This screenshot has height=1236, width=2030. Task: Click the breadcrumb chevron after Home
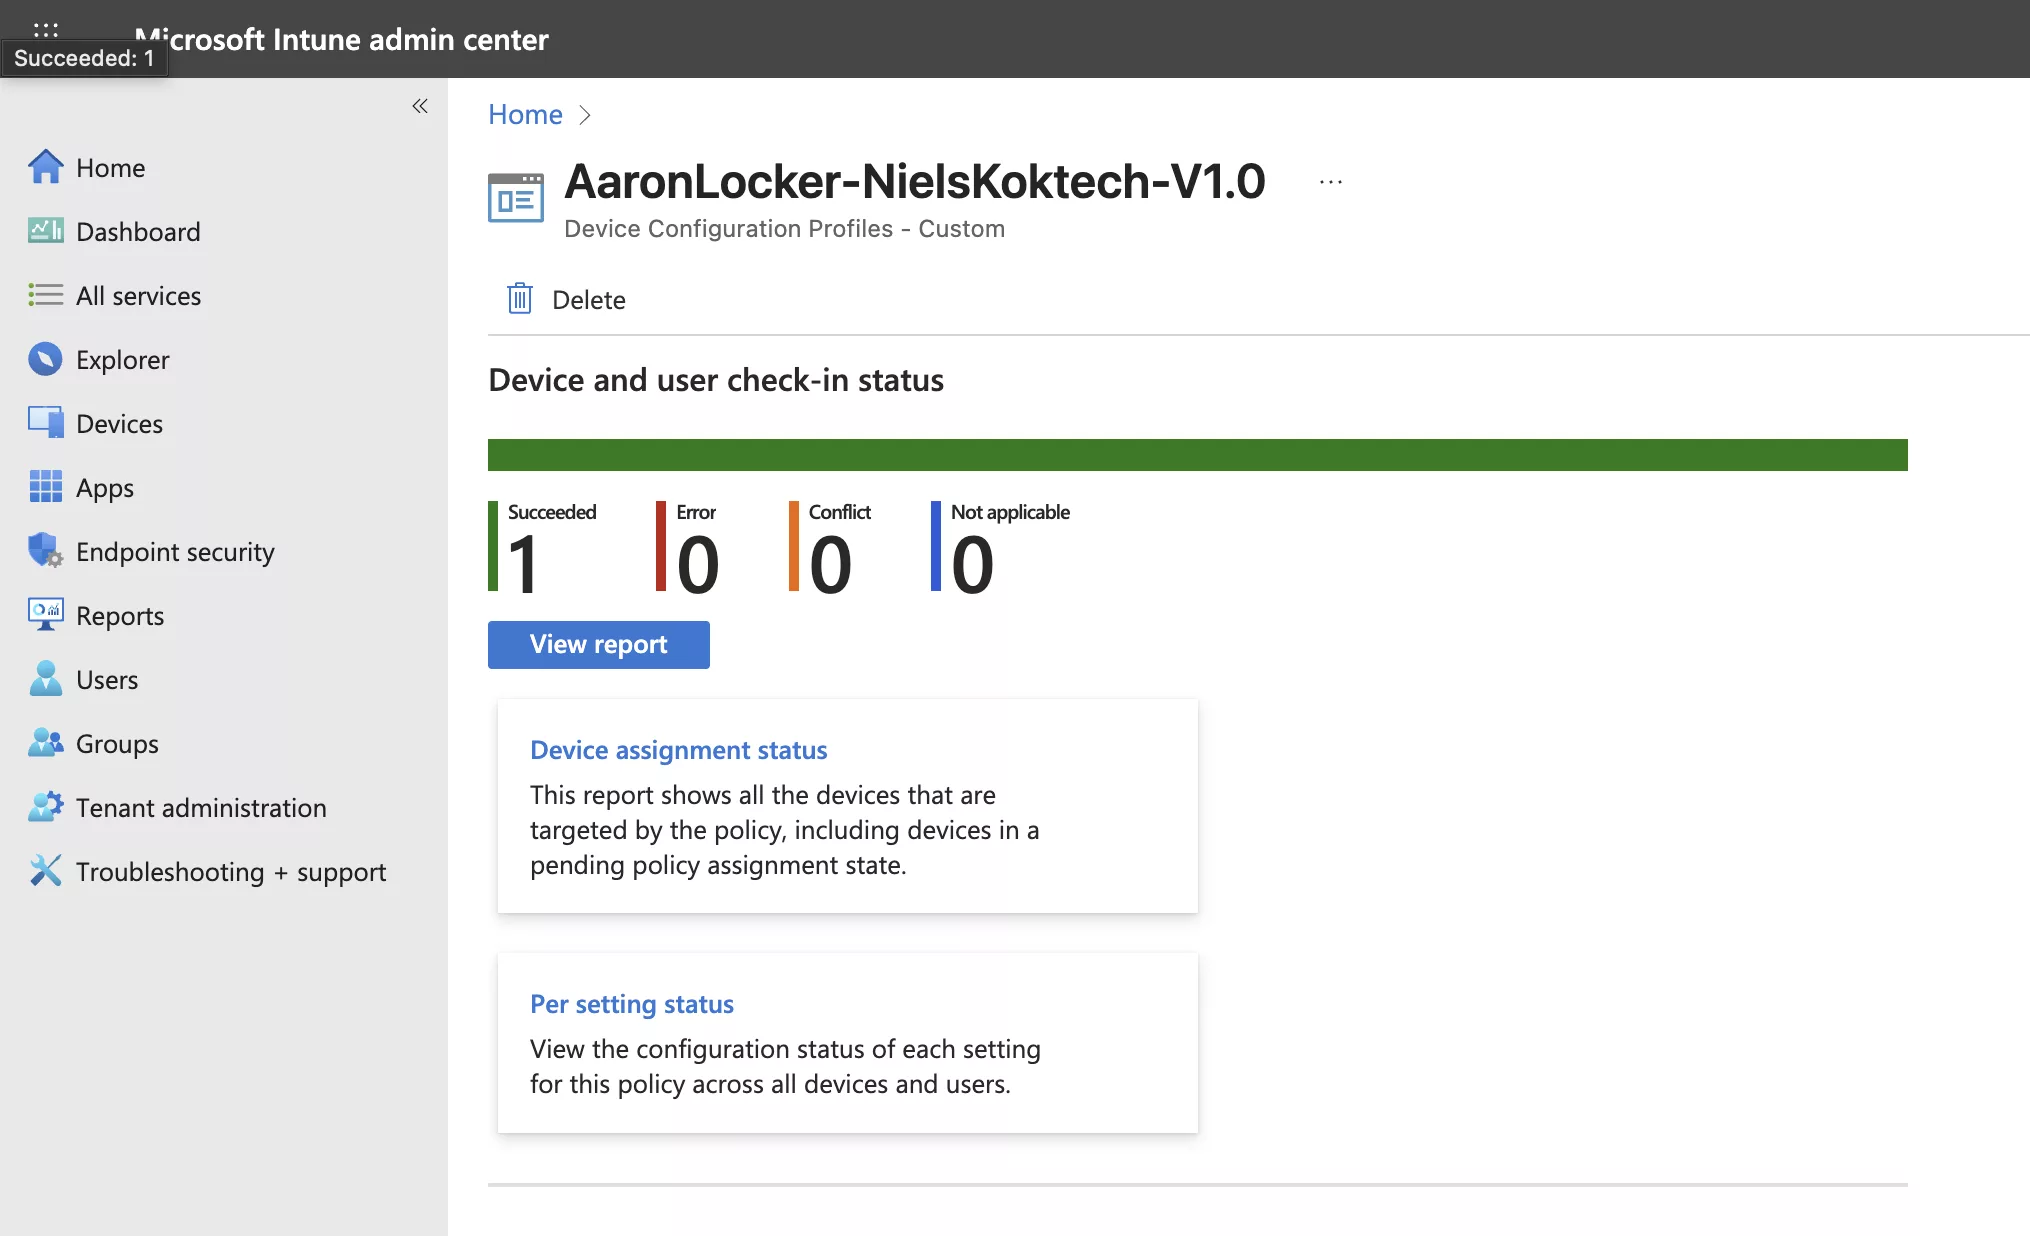[585, 115]
